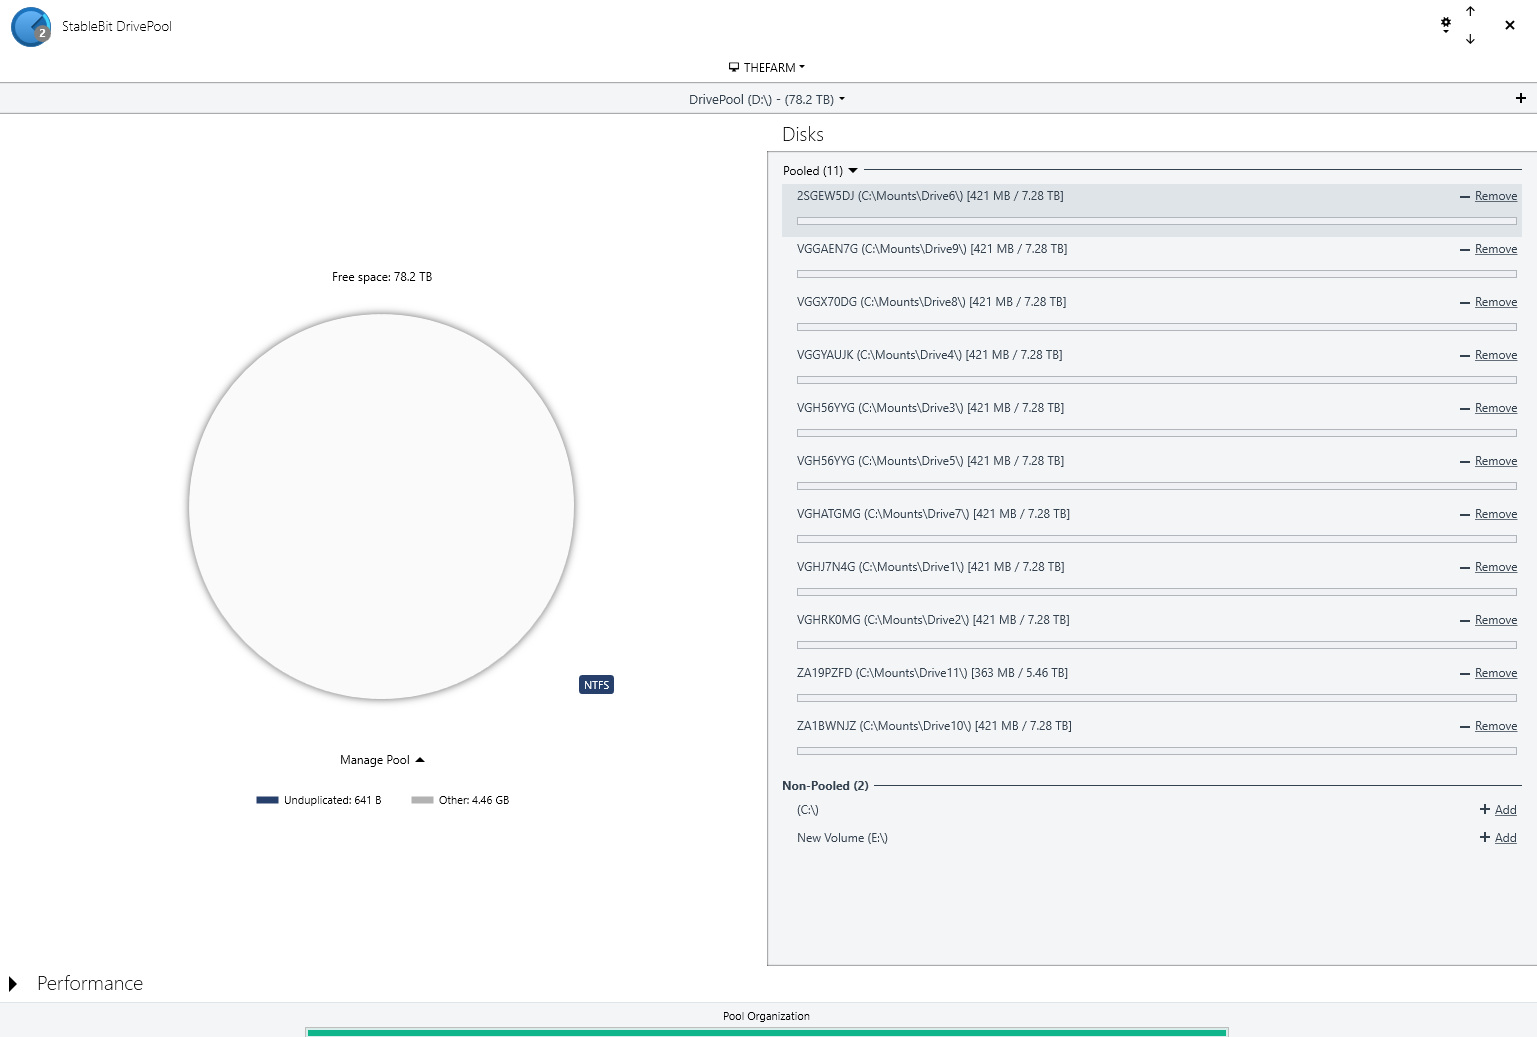Click the New Volume (E:\) label
1537x1037 pixels.
[x=842, y=838]
